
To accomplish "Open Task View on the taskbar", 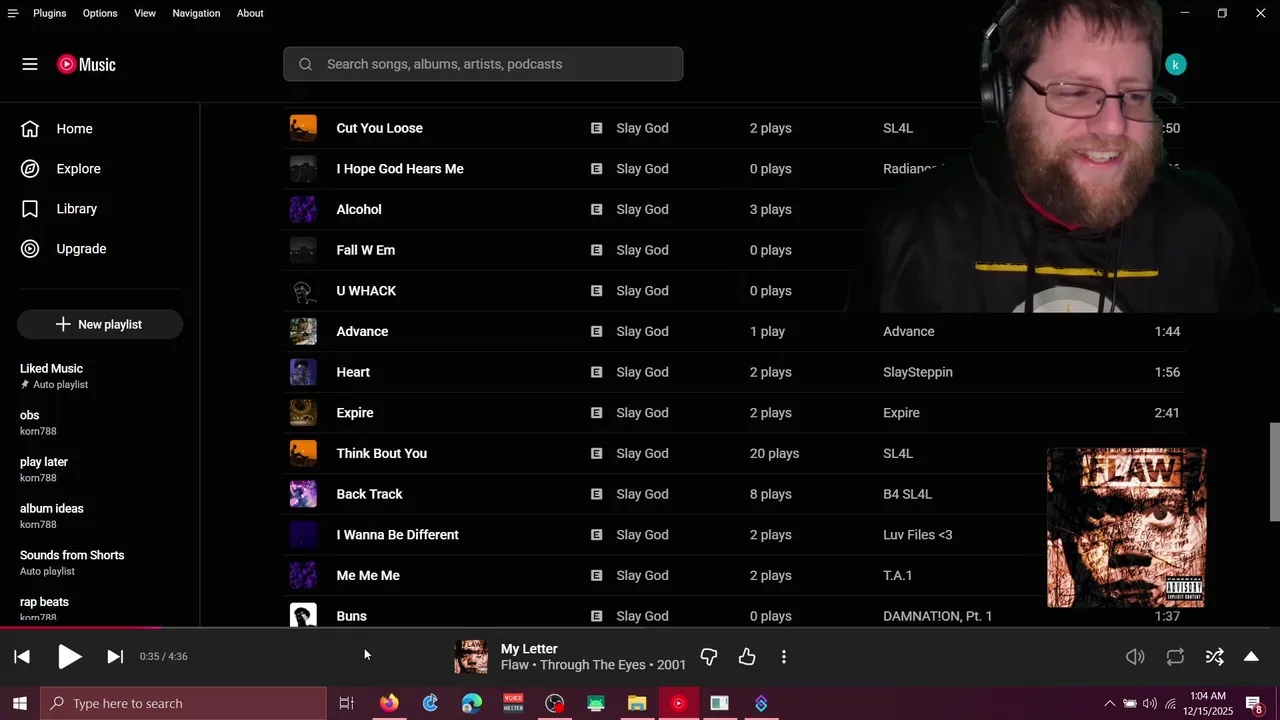I will (346, 703).
